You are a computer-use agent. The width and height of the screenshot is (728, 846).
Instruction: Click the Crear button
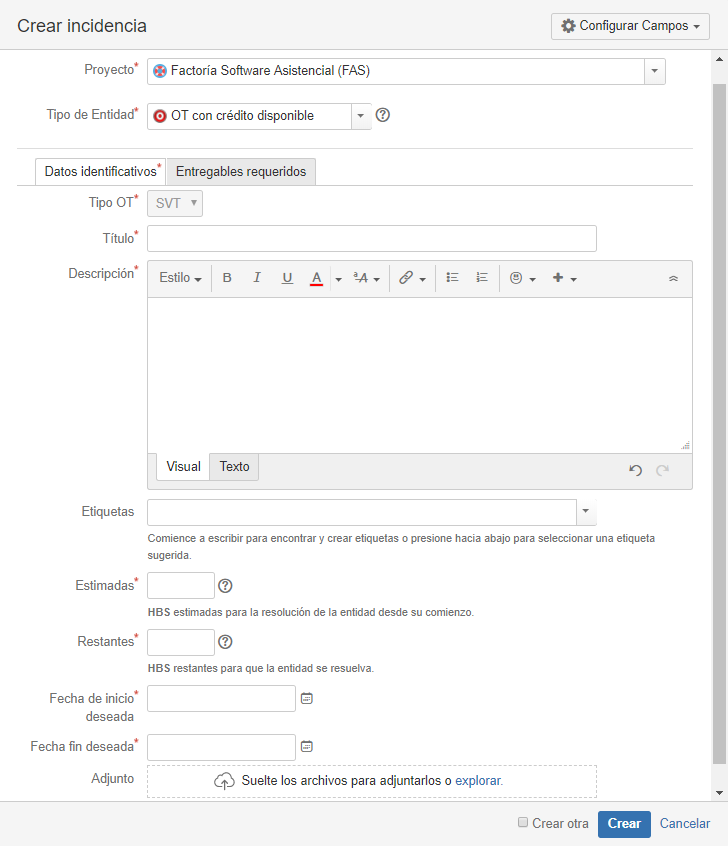(624, 824)
